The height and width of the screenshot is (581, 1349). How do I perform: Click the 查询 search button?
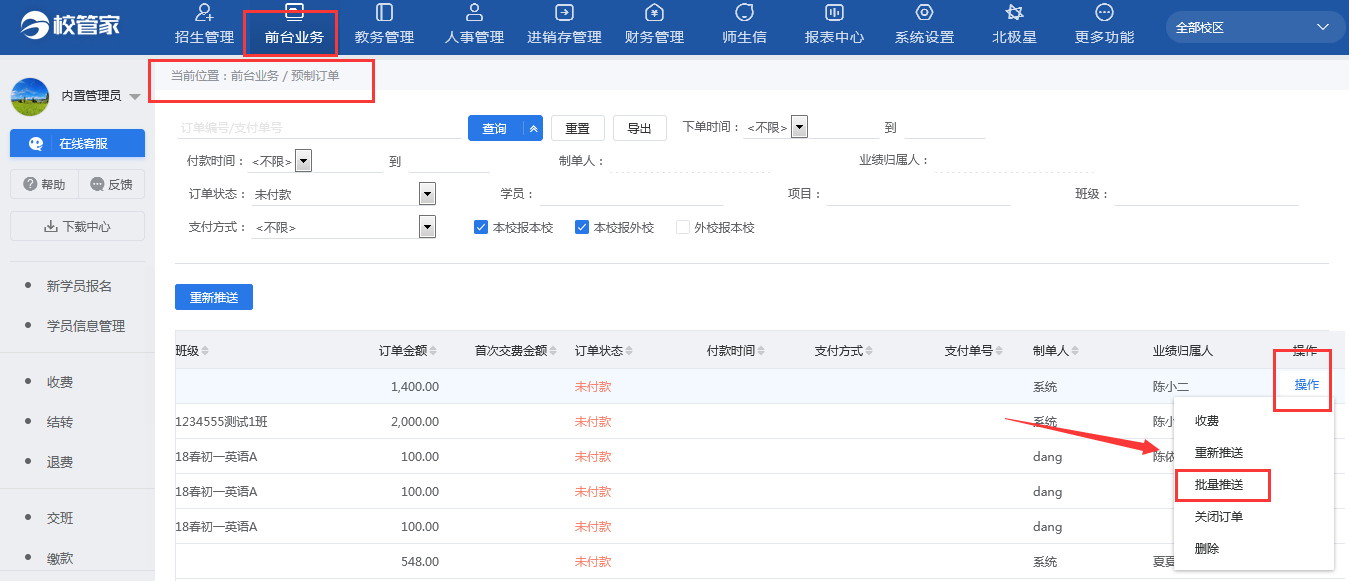(496, 128)
